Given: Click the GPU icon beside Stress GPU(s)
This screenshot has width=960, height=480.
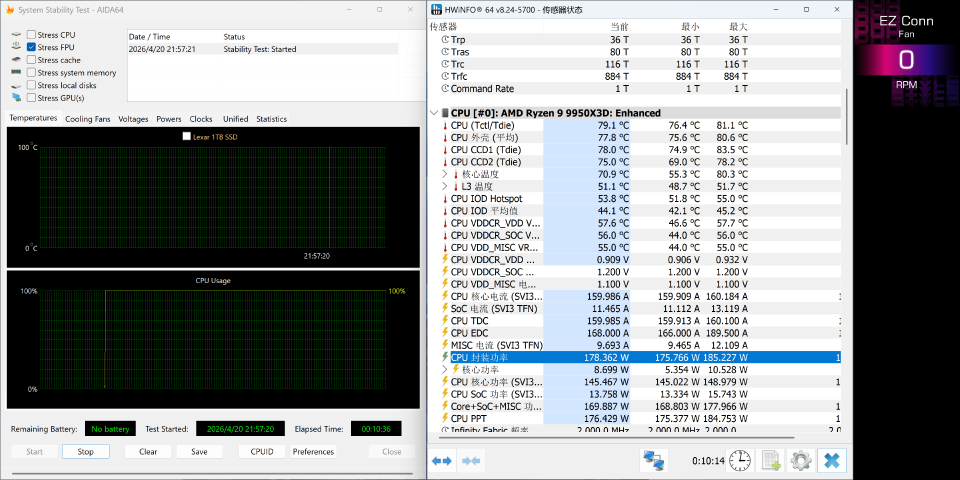Looking at the screenshot, I should point(16,98).
